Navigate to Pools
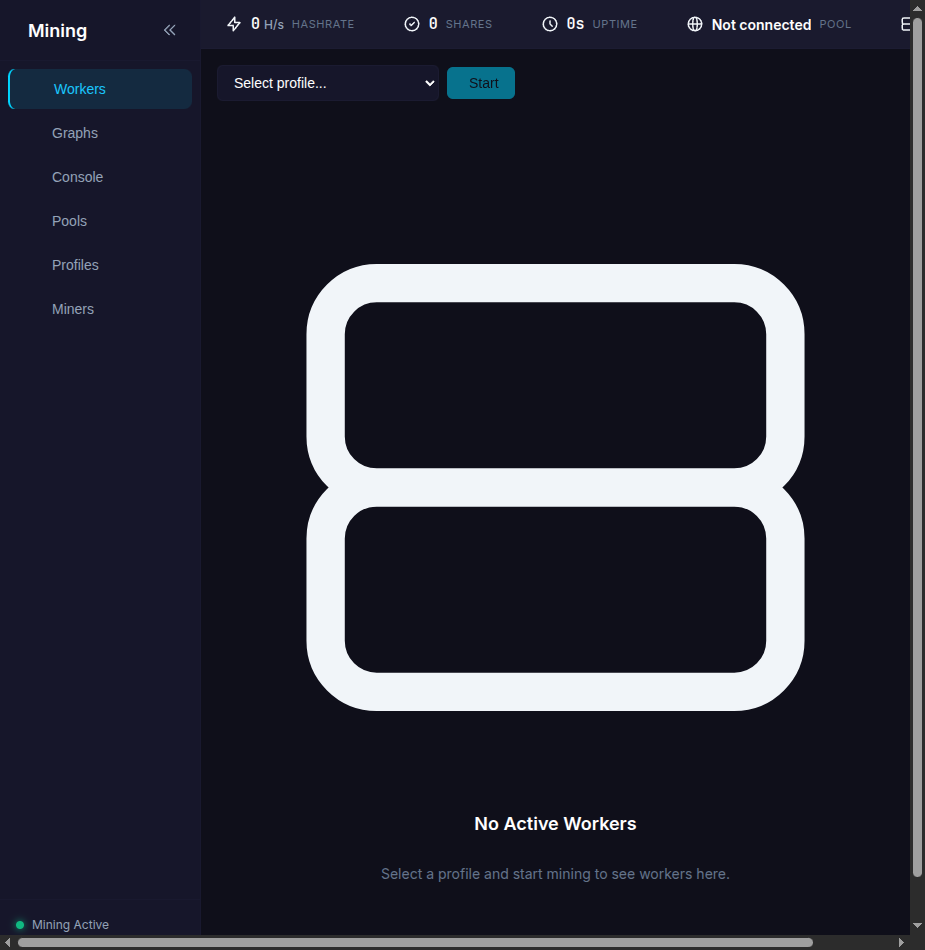The width and height of the screenshot is (925, 950). click(69, 221)
